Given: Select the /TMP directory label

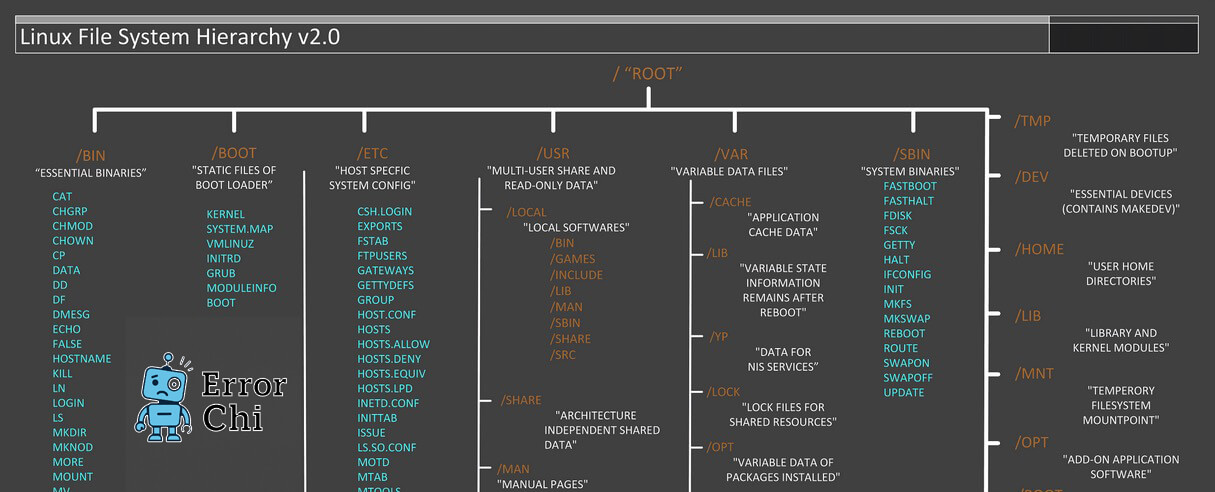Looking at the screenshot, I should [x=1033, y=121].
